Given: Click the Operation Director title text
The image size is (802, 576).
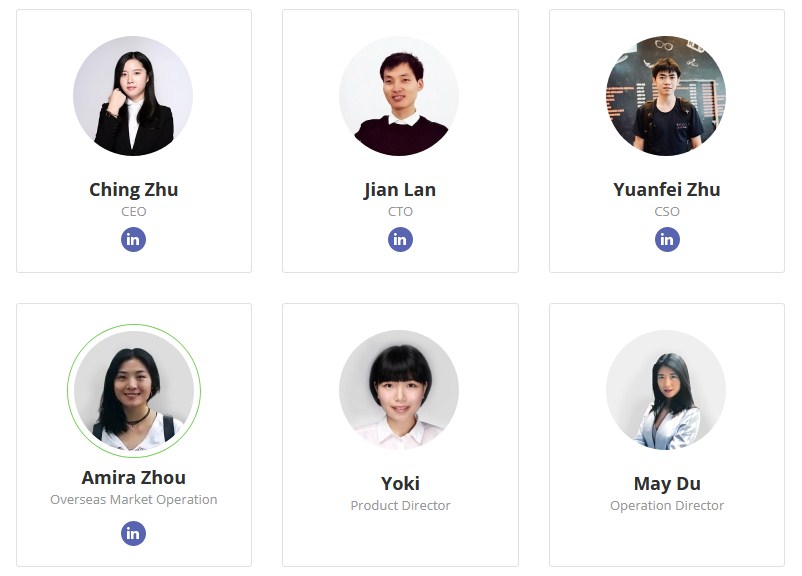Looking at the screenshot, I should (667, 505).
